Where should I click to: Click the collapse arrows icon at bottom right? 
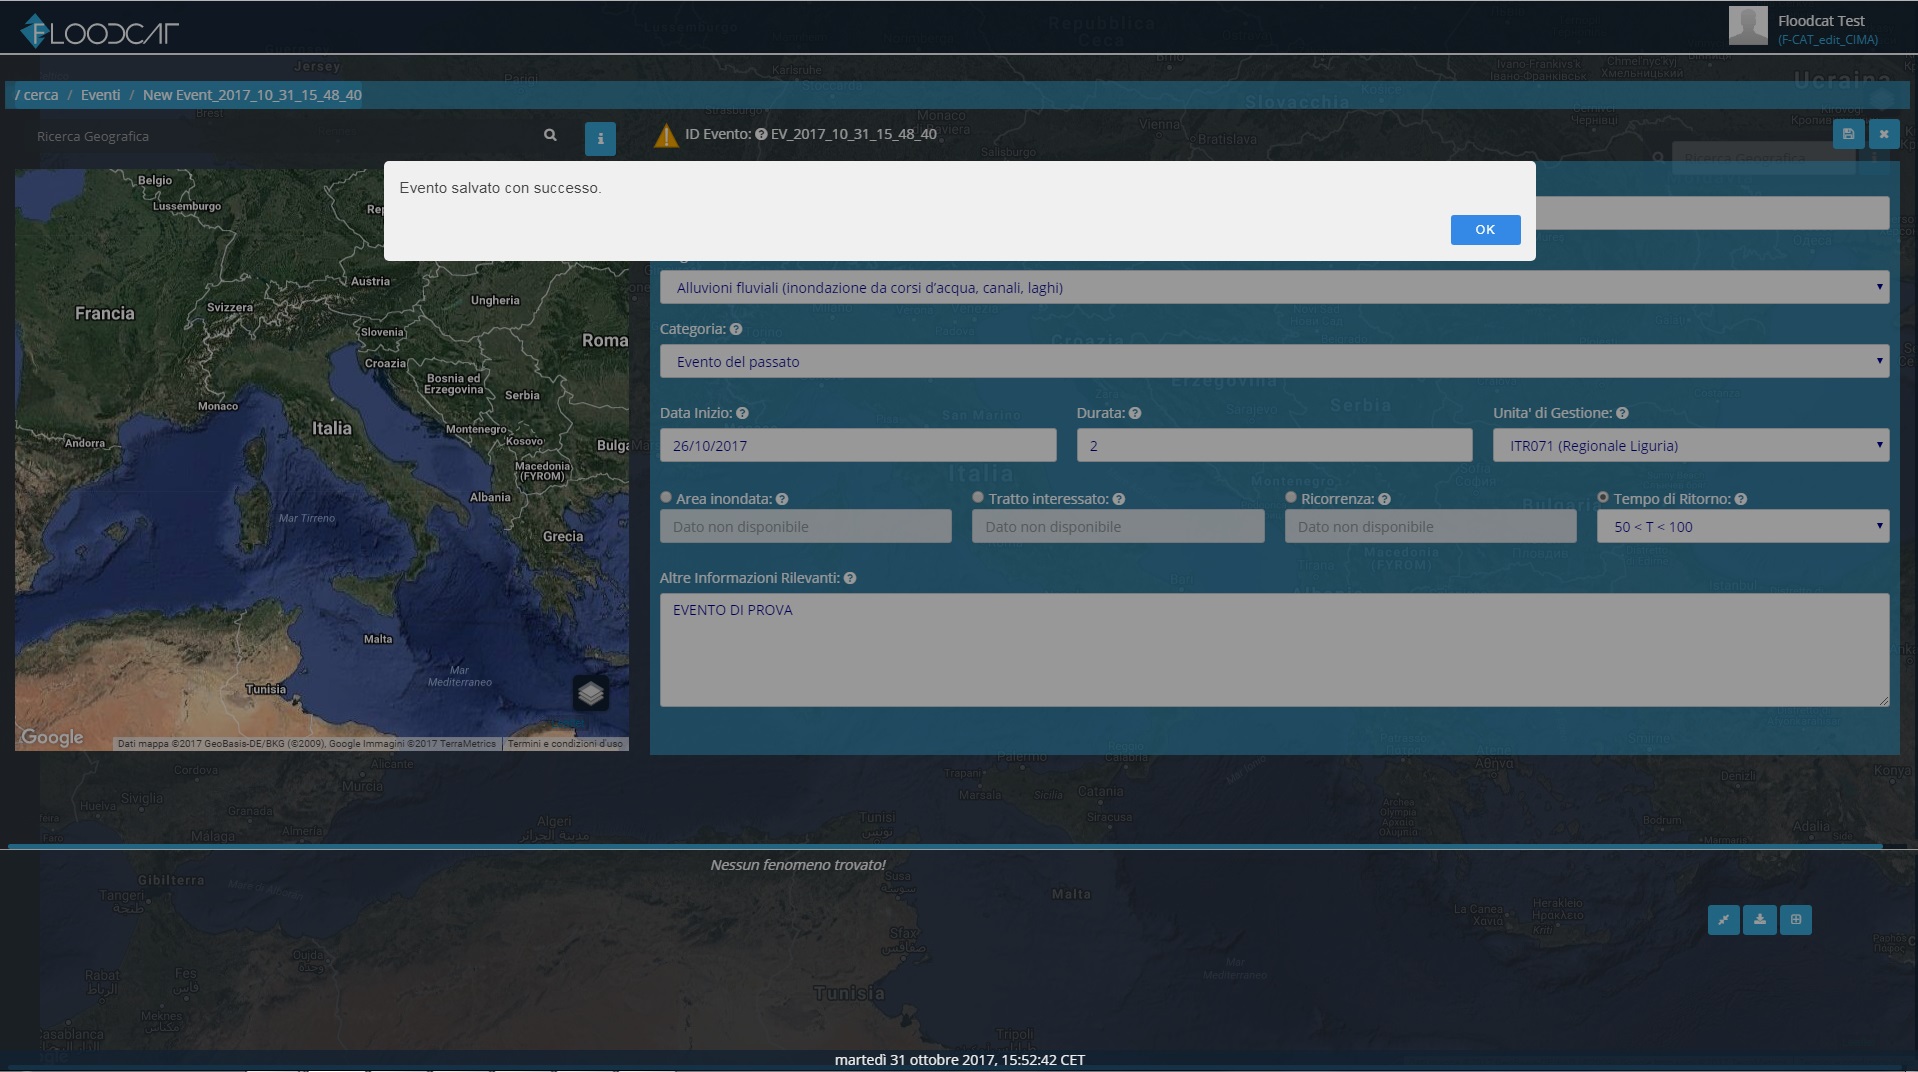(x=1723, y=920)
